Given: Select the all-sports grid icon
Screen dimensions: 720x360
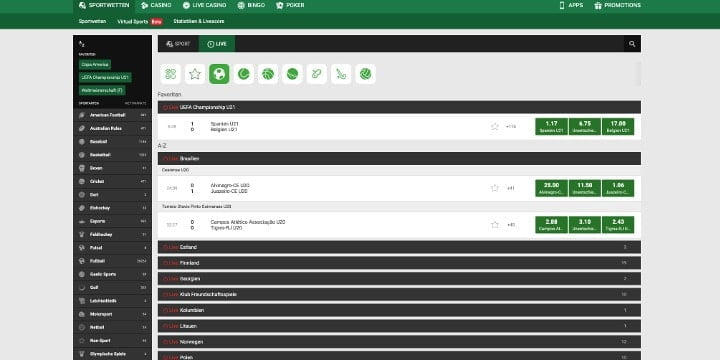Looking at the screenshot, I should [170, 74].
